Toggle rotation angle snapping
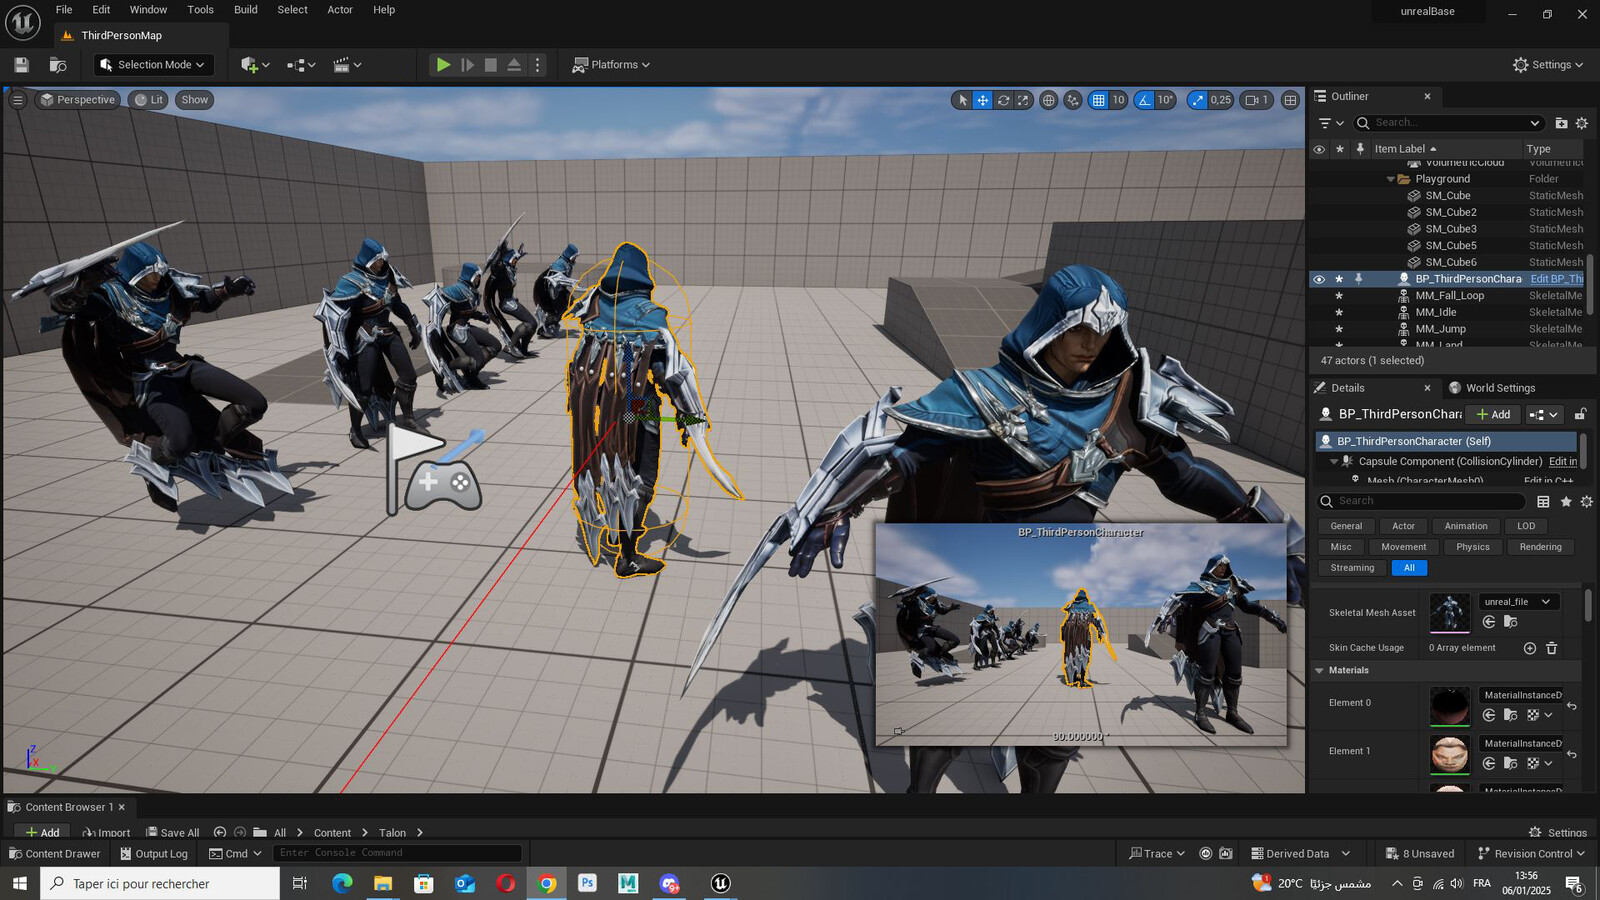 pos(1145,100)
